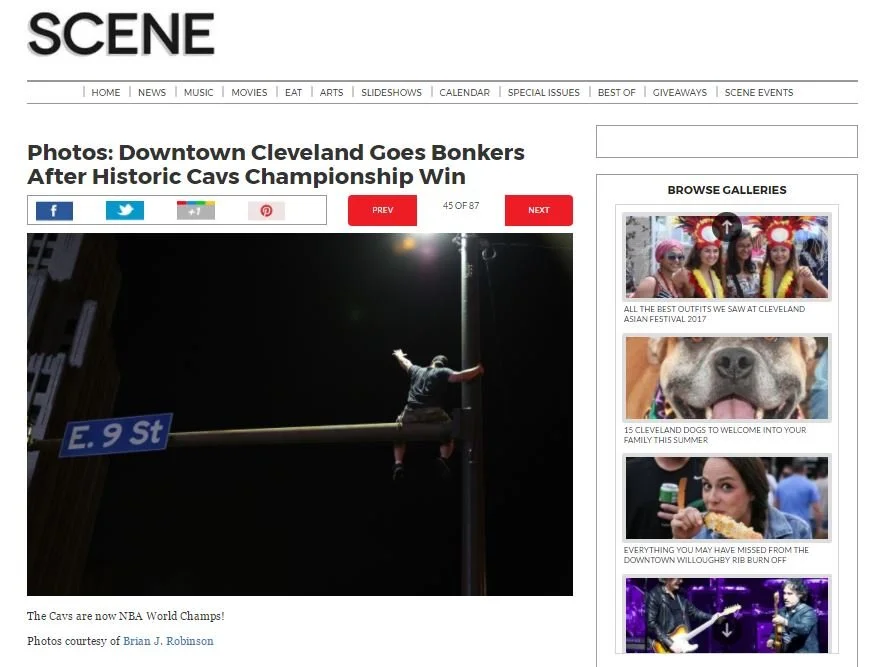Open the BEST OF section
Image resolution: width=869 pixels, height=667 pixels.
[x=616, y=93]
